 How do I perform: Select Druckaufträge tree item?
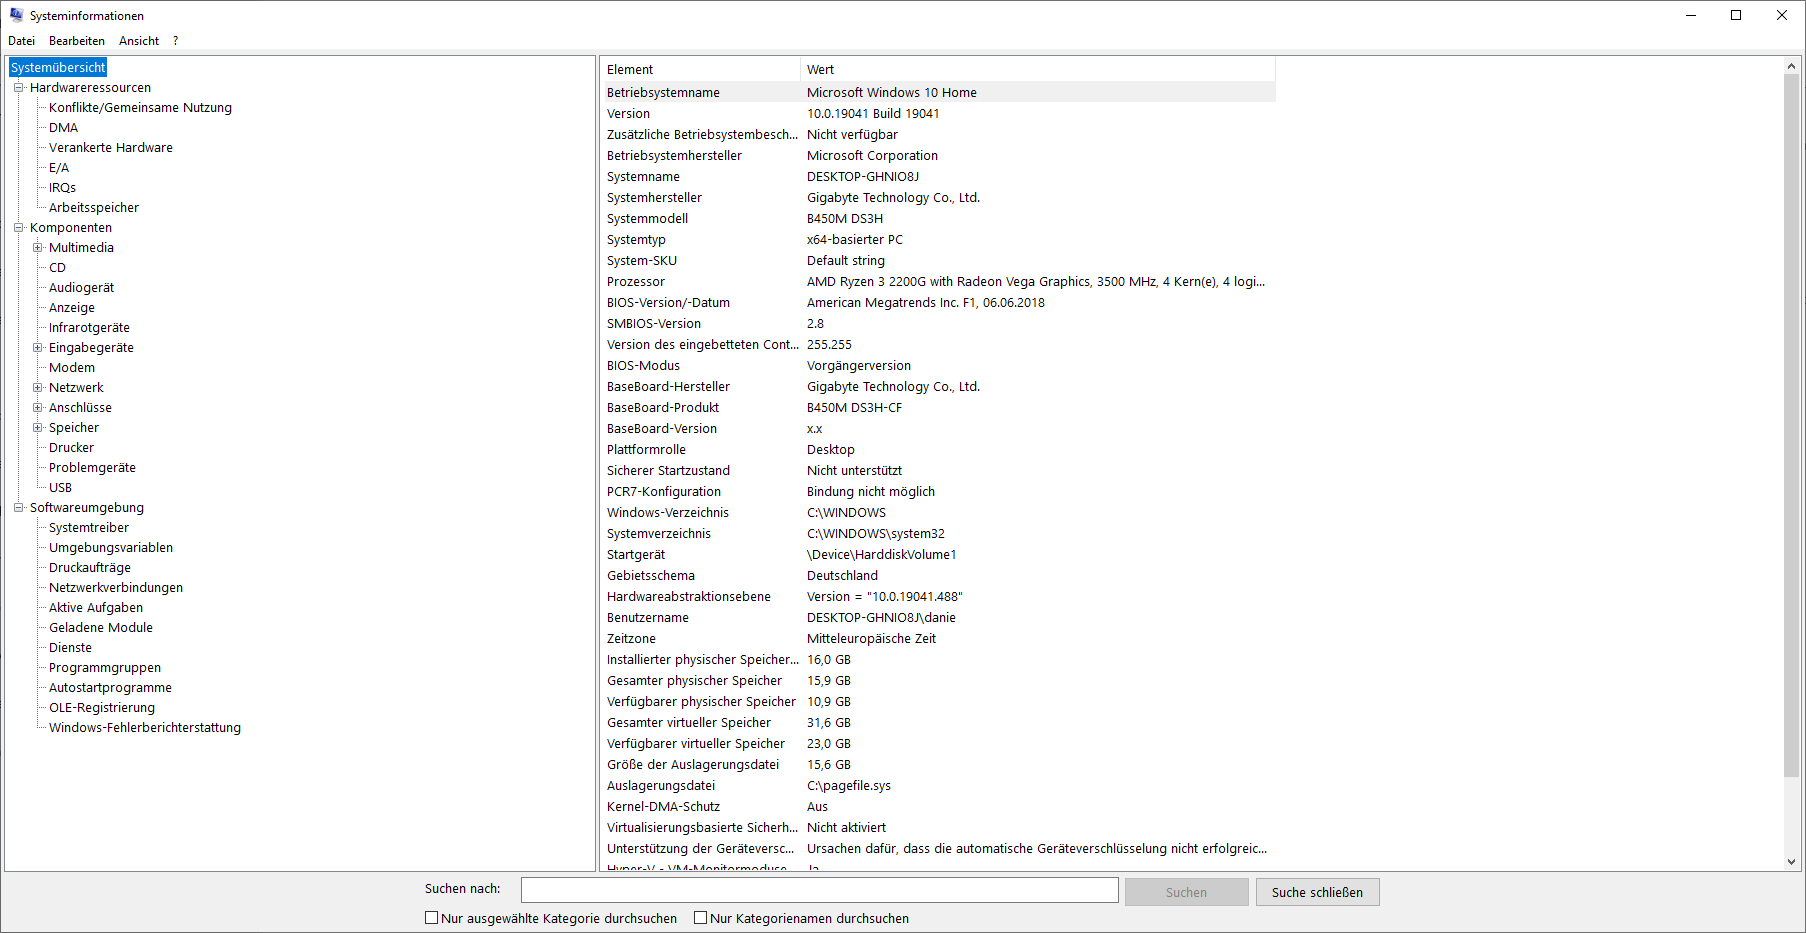click(x=90, y=568)
